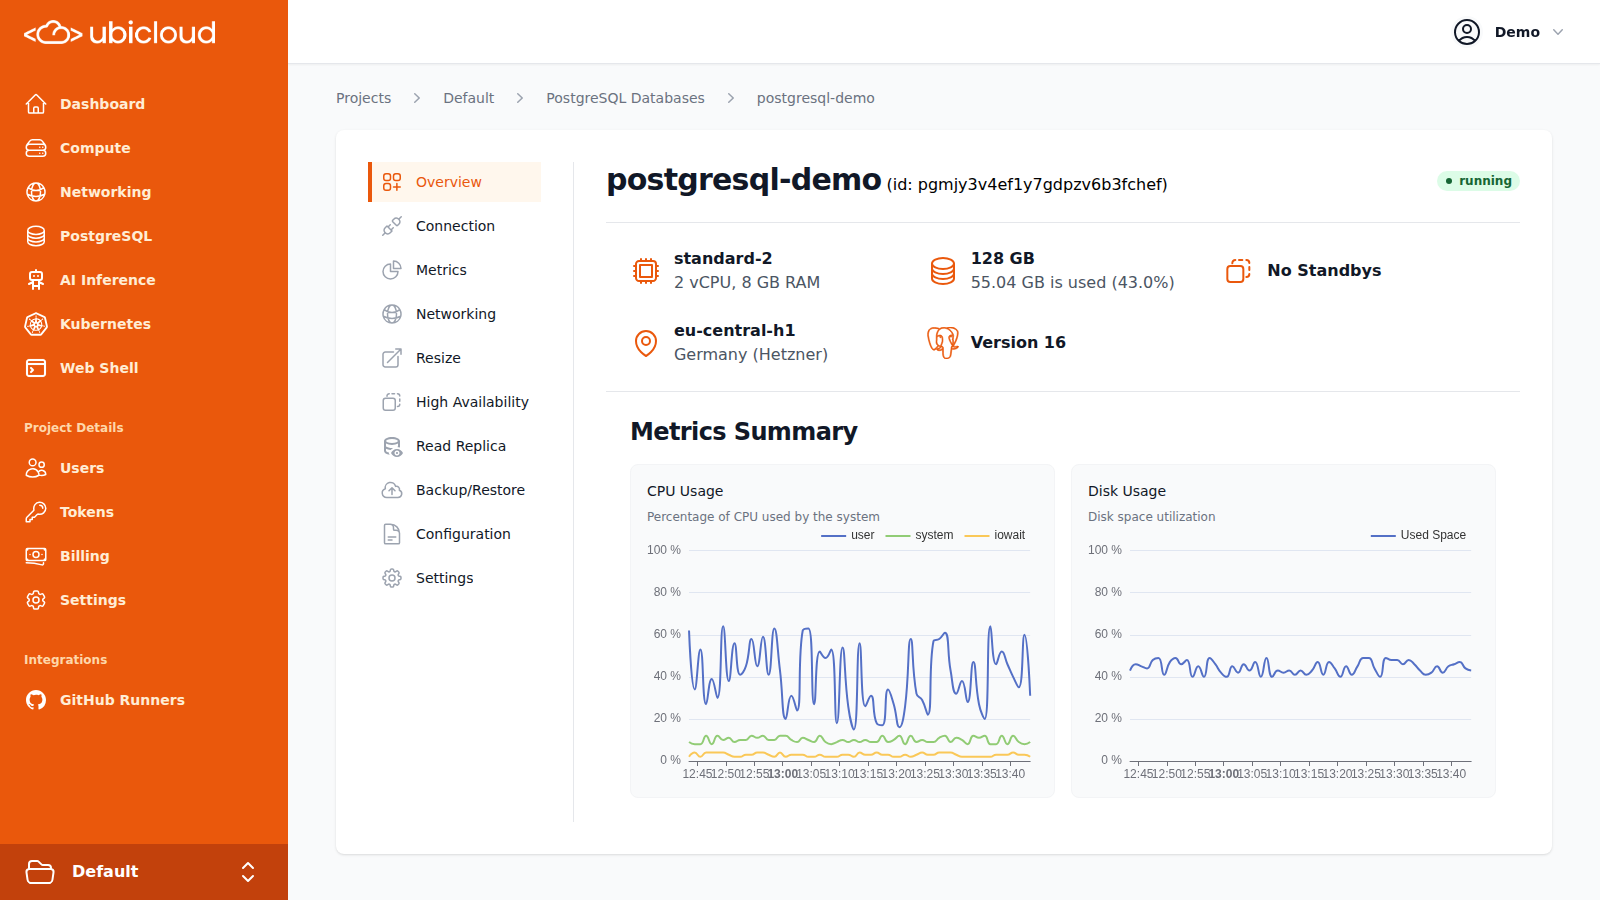
Task: Open the Overview tab
Action: pyautogui.click(x=455, y=182)
